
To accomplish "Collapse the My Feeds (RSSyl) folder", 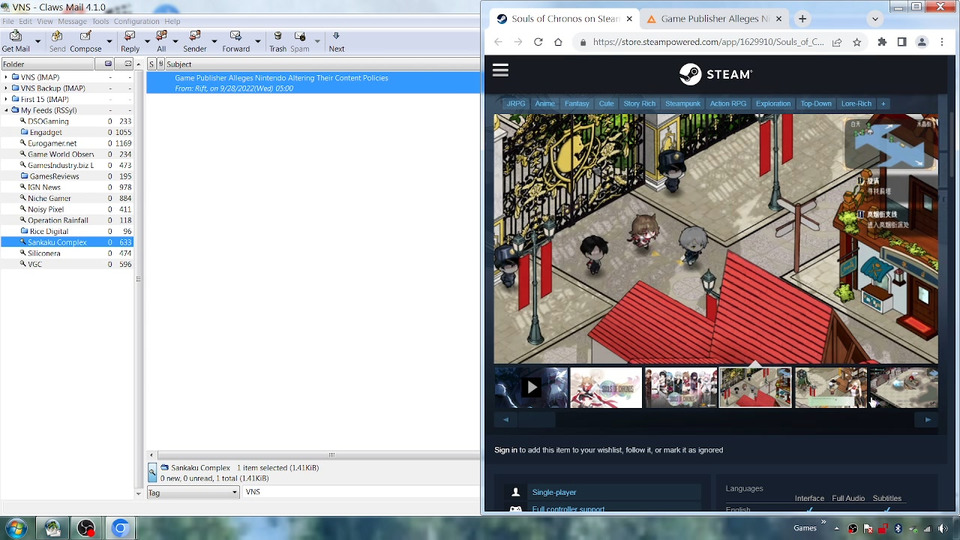I will (x=6, y=110).
